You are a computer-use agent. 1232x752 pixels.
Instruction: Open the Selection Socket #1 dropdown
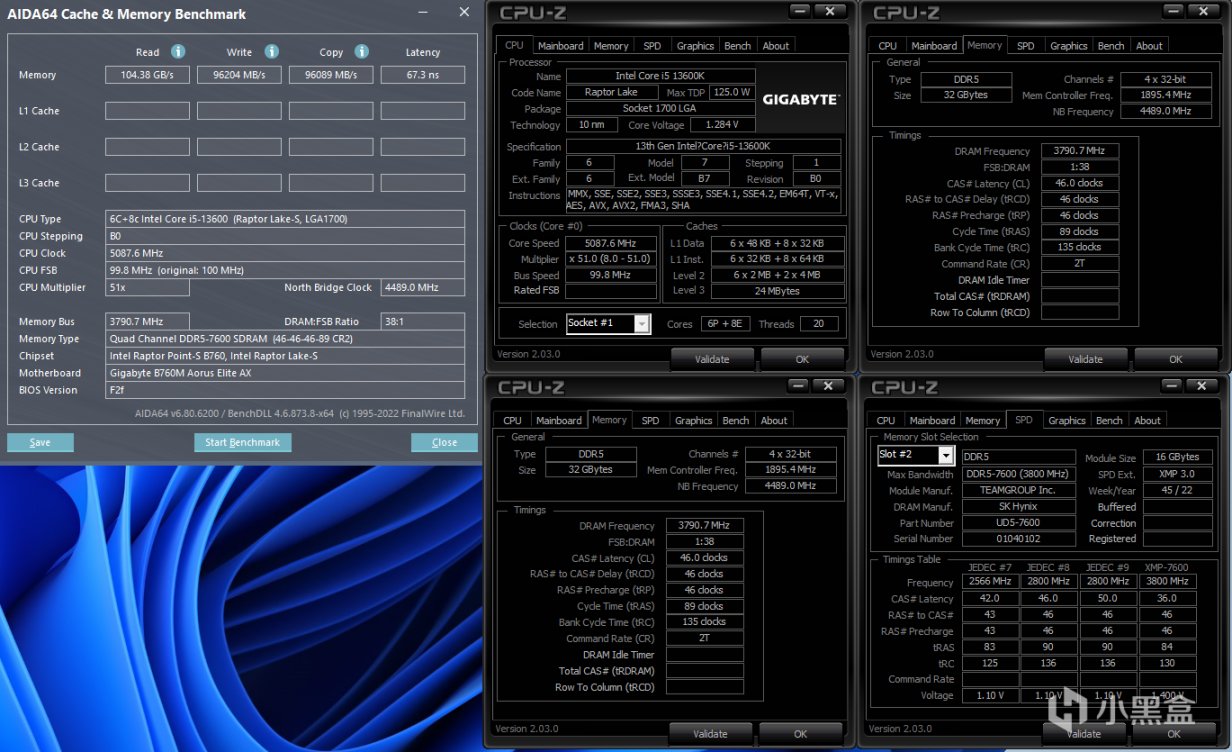(641, 323)
